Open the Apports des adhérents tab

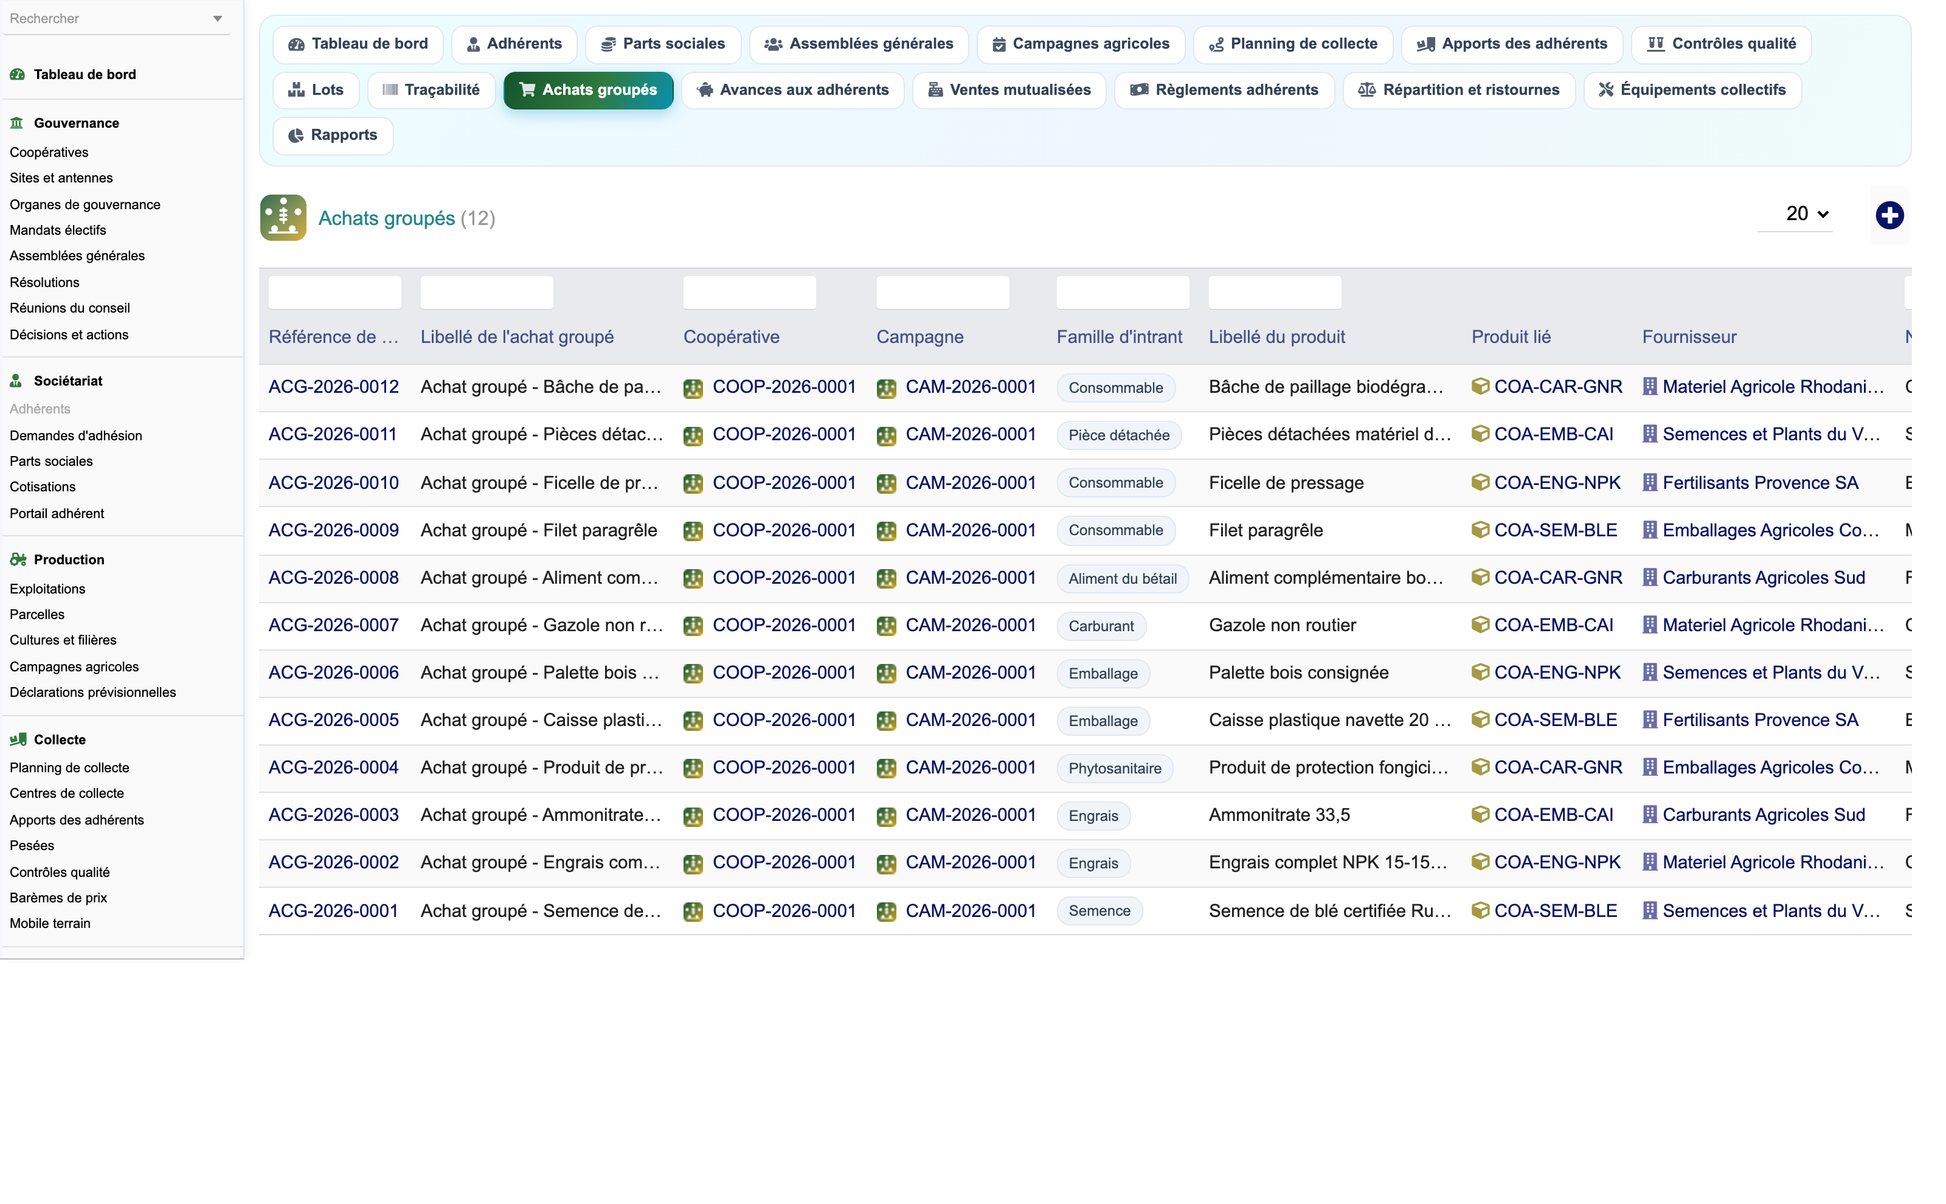pyautogui.click(x=1512, y=44)
